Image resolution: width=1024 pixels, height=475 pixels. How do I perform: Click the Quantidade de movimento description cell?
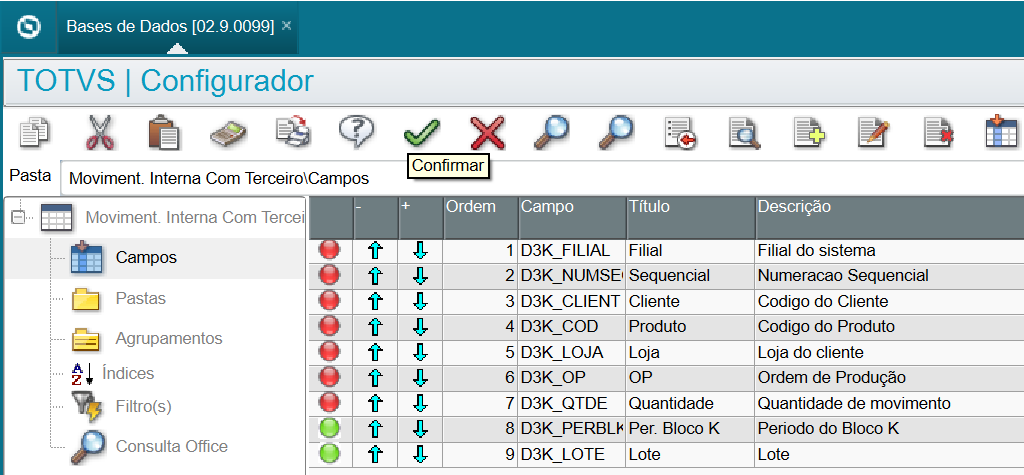click(x=889, y=403)
